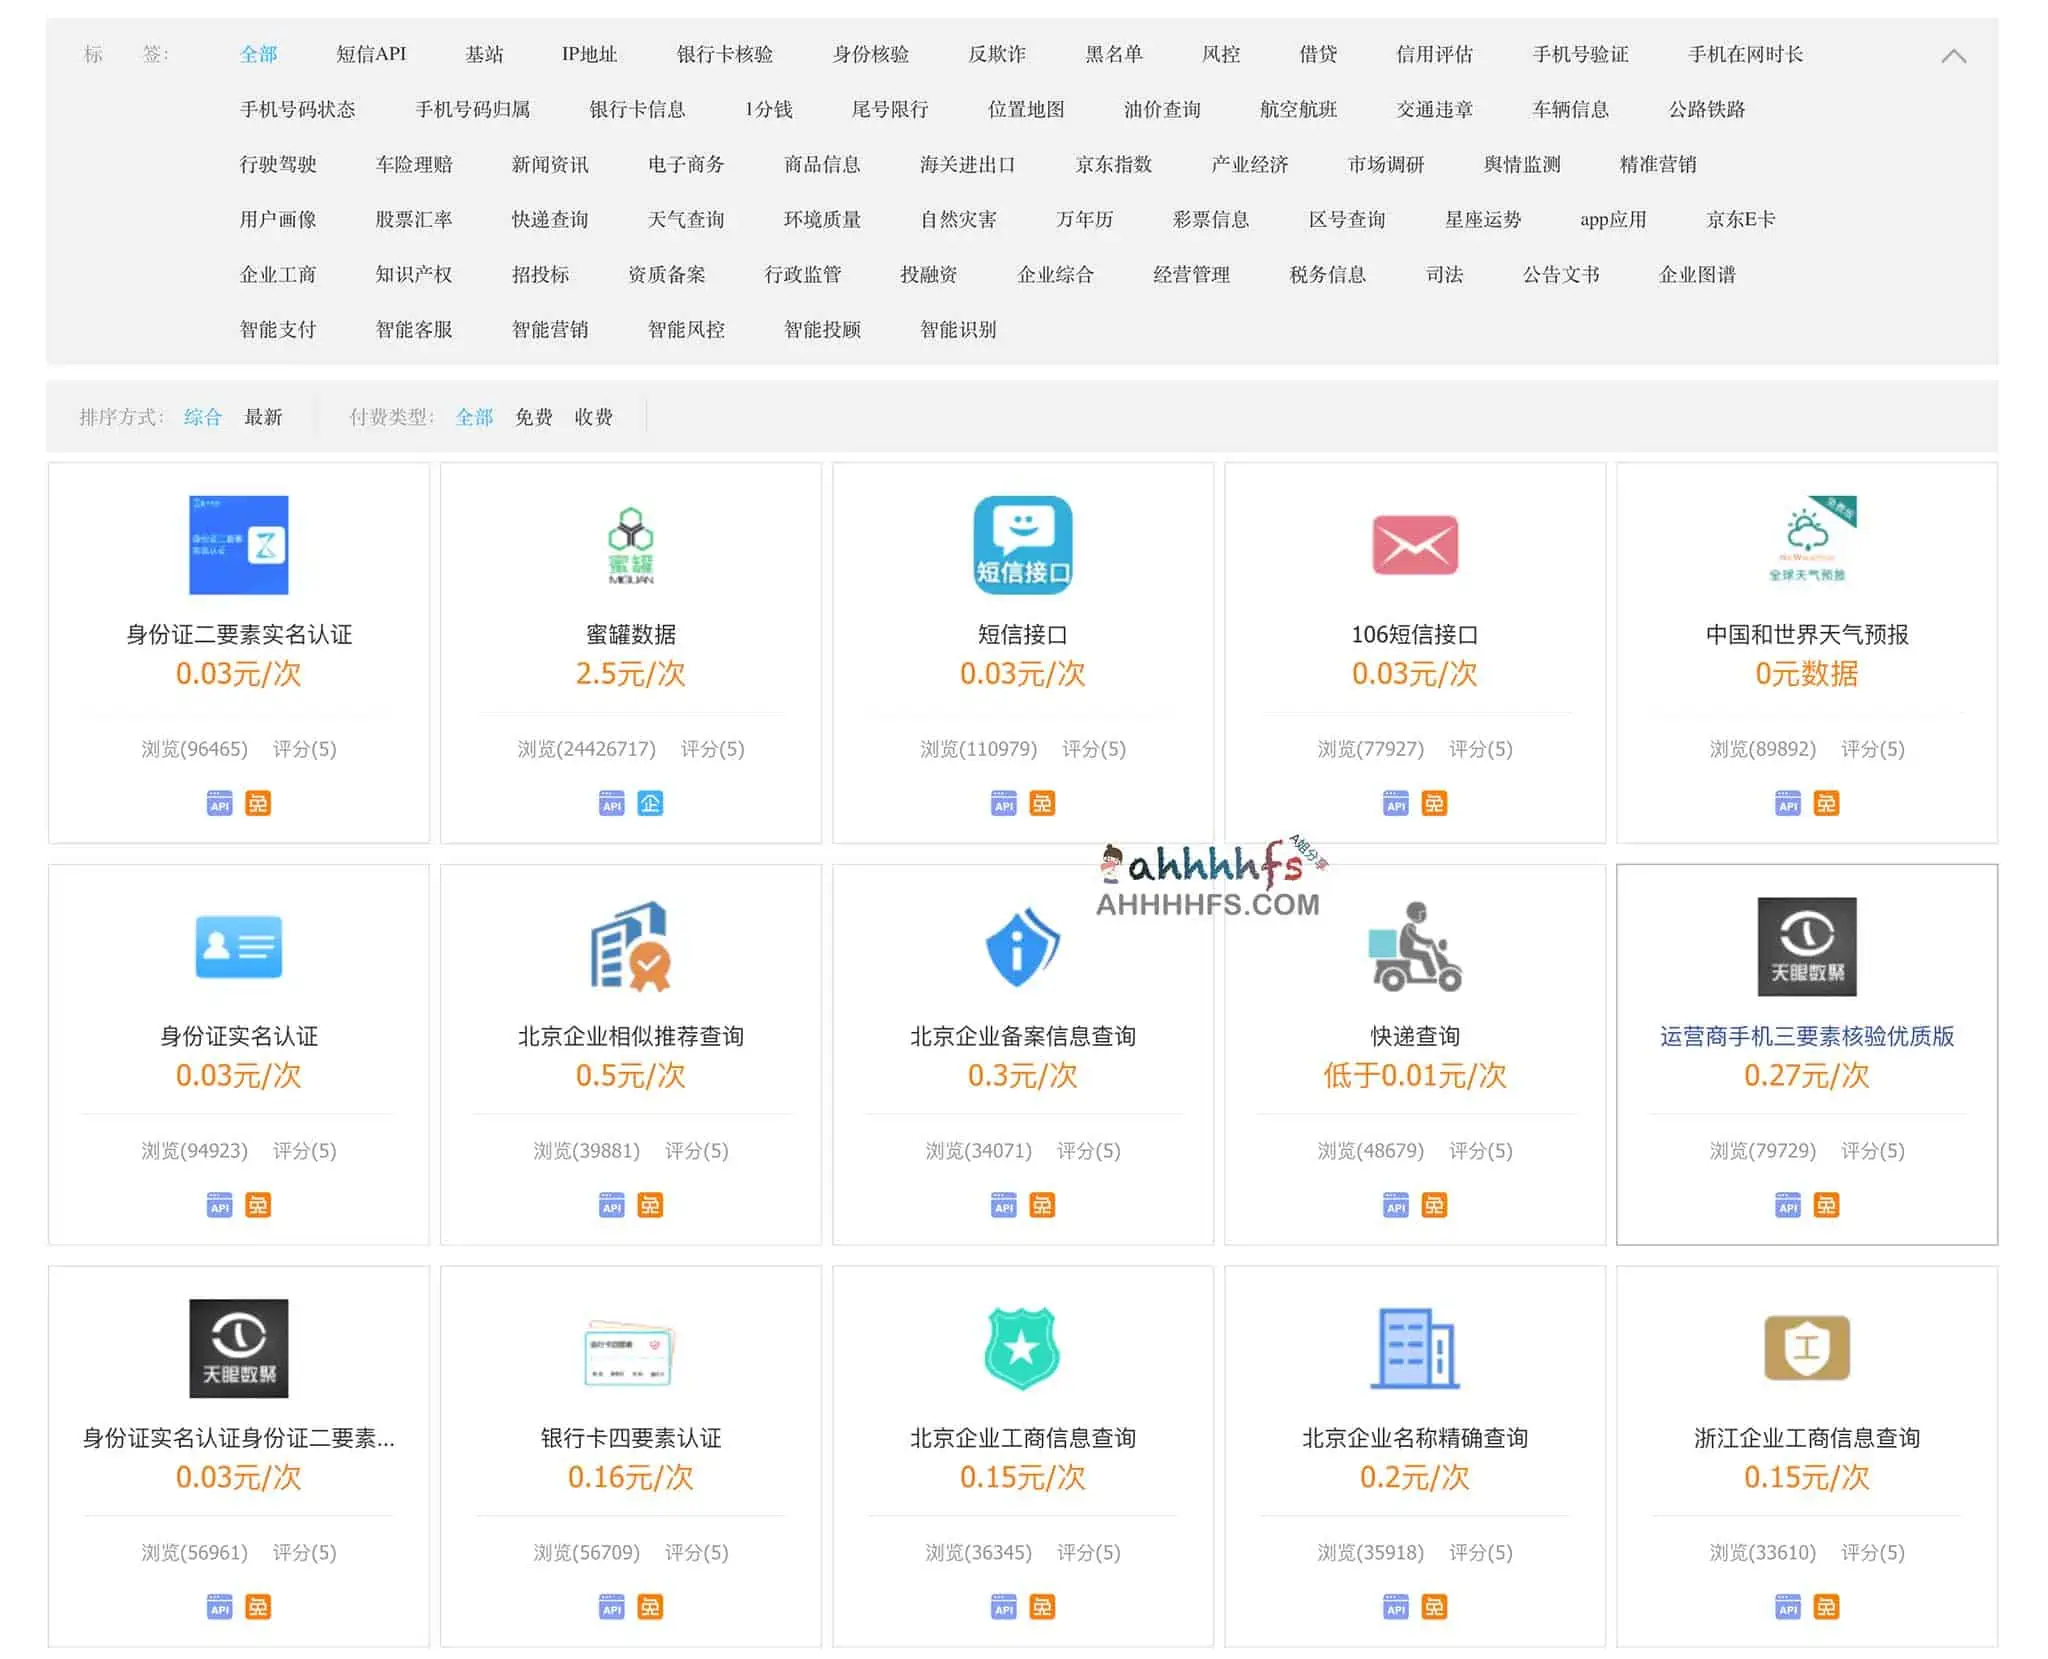Filter payment type to 免费
This screenshot has width=2048, height=1659.
point(533,417)
